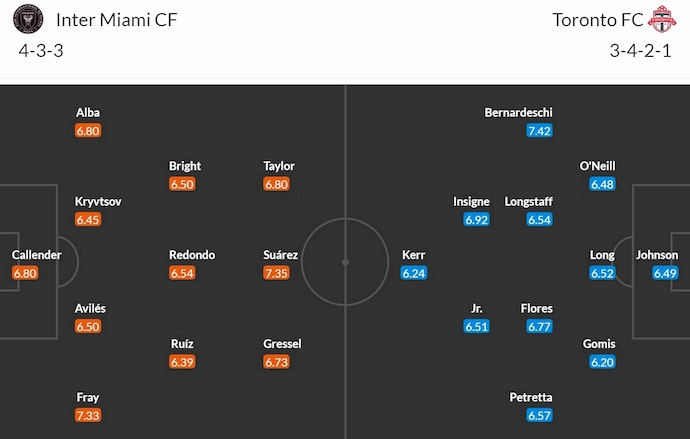This screenshot has height=439, width=690.
Task: Click O'Neill's 6.48 rating badge
Action: (x=602, y=184)
